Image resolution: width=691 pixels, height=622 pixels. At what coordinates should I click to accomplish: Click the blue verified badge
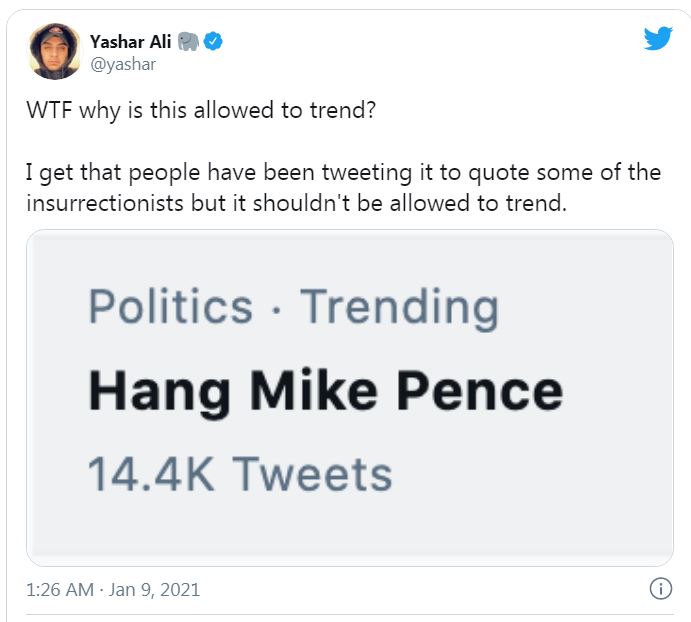214,42
